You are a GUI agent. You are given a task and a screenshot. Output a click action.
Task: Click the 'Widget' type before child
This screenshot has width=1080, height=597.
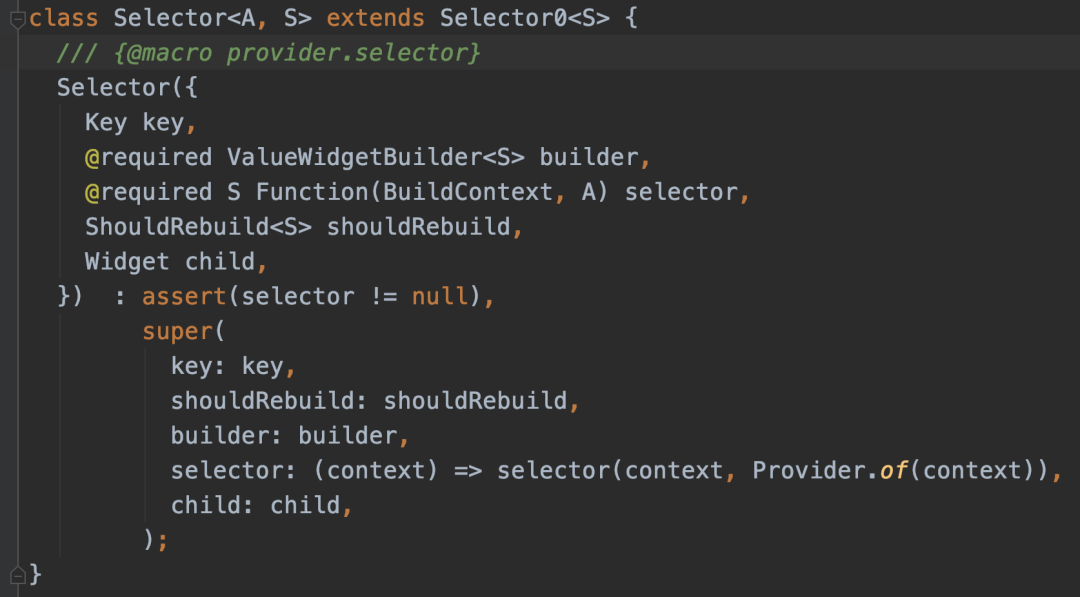(x=127, y=262)
